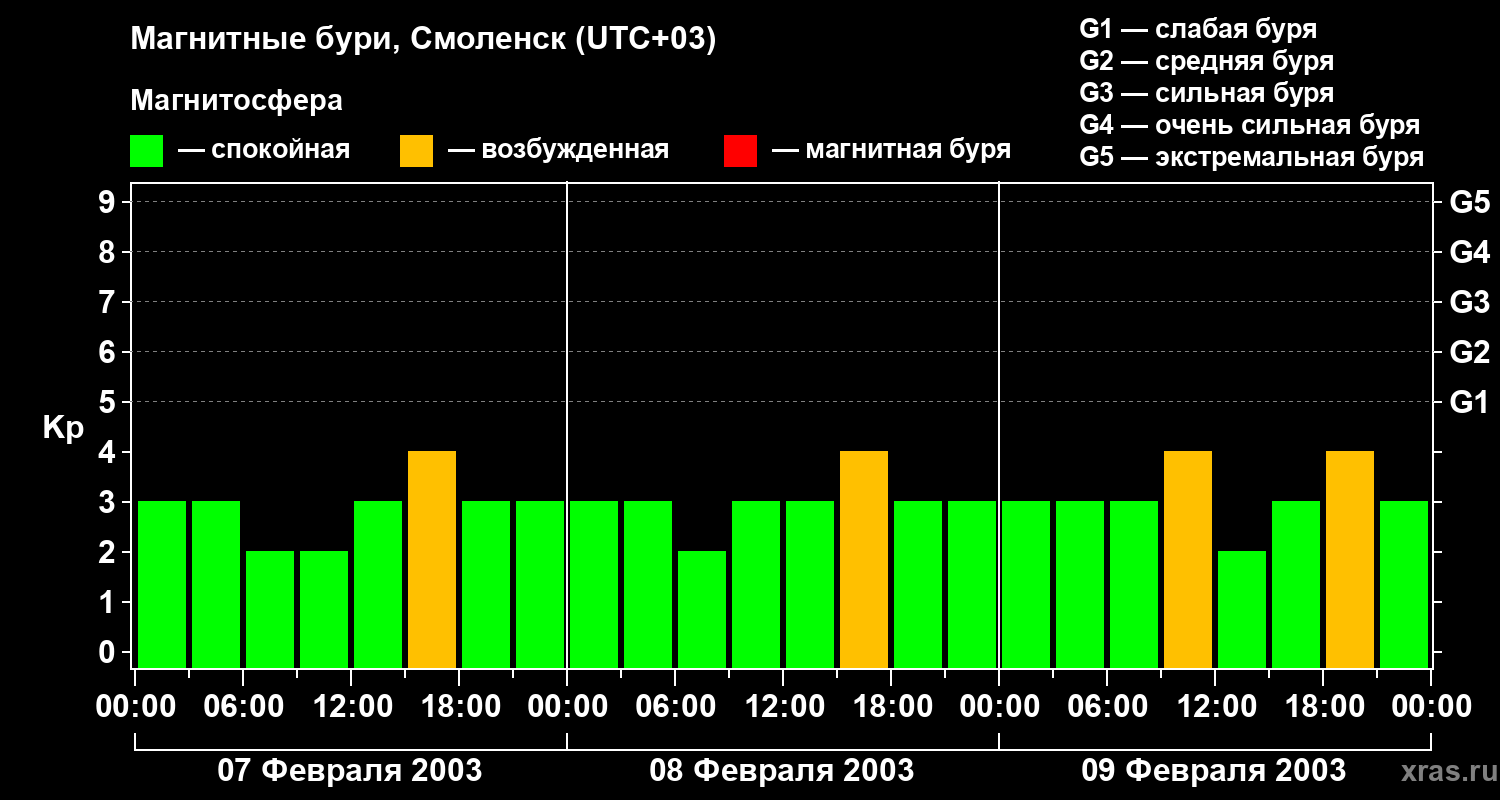Click the orange возбужденная legend swatch
This screenshot has width=1500, height=800.
click(x=416, y=151)
